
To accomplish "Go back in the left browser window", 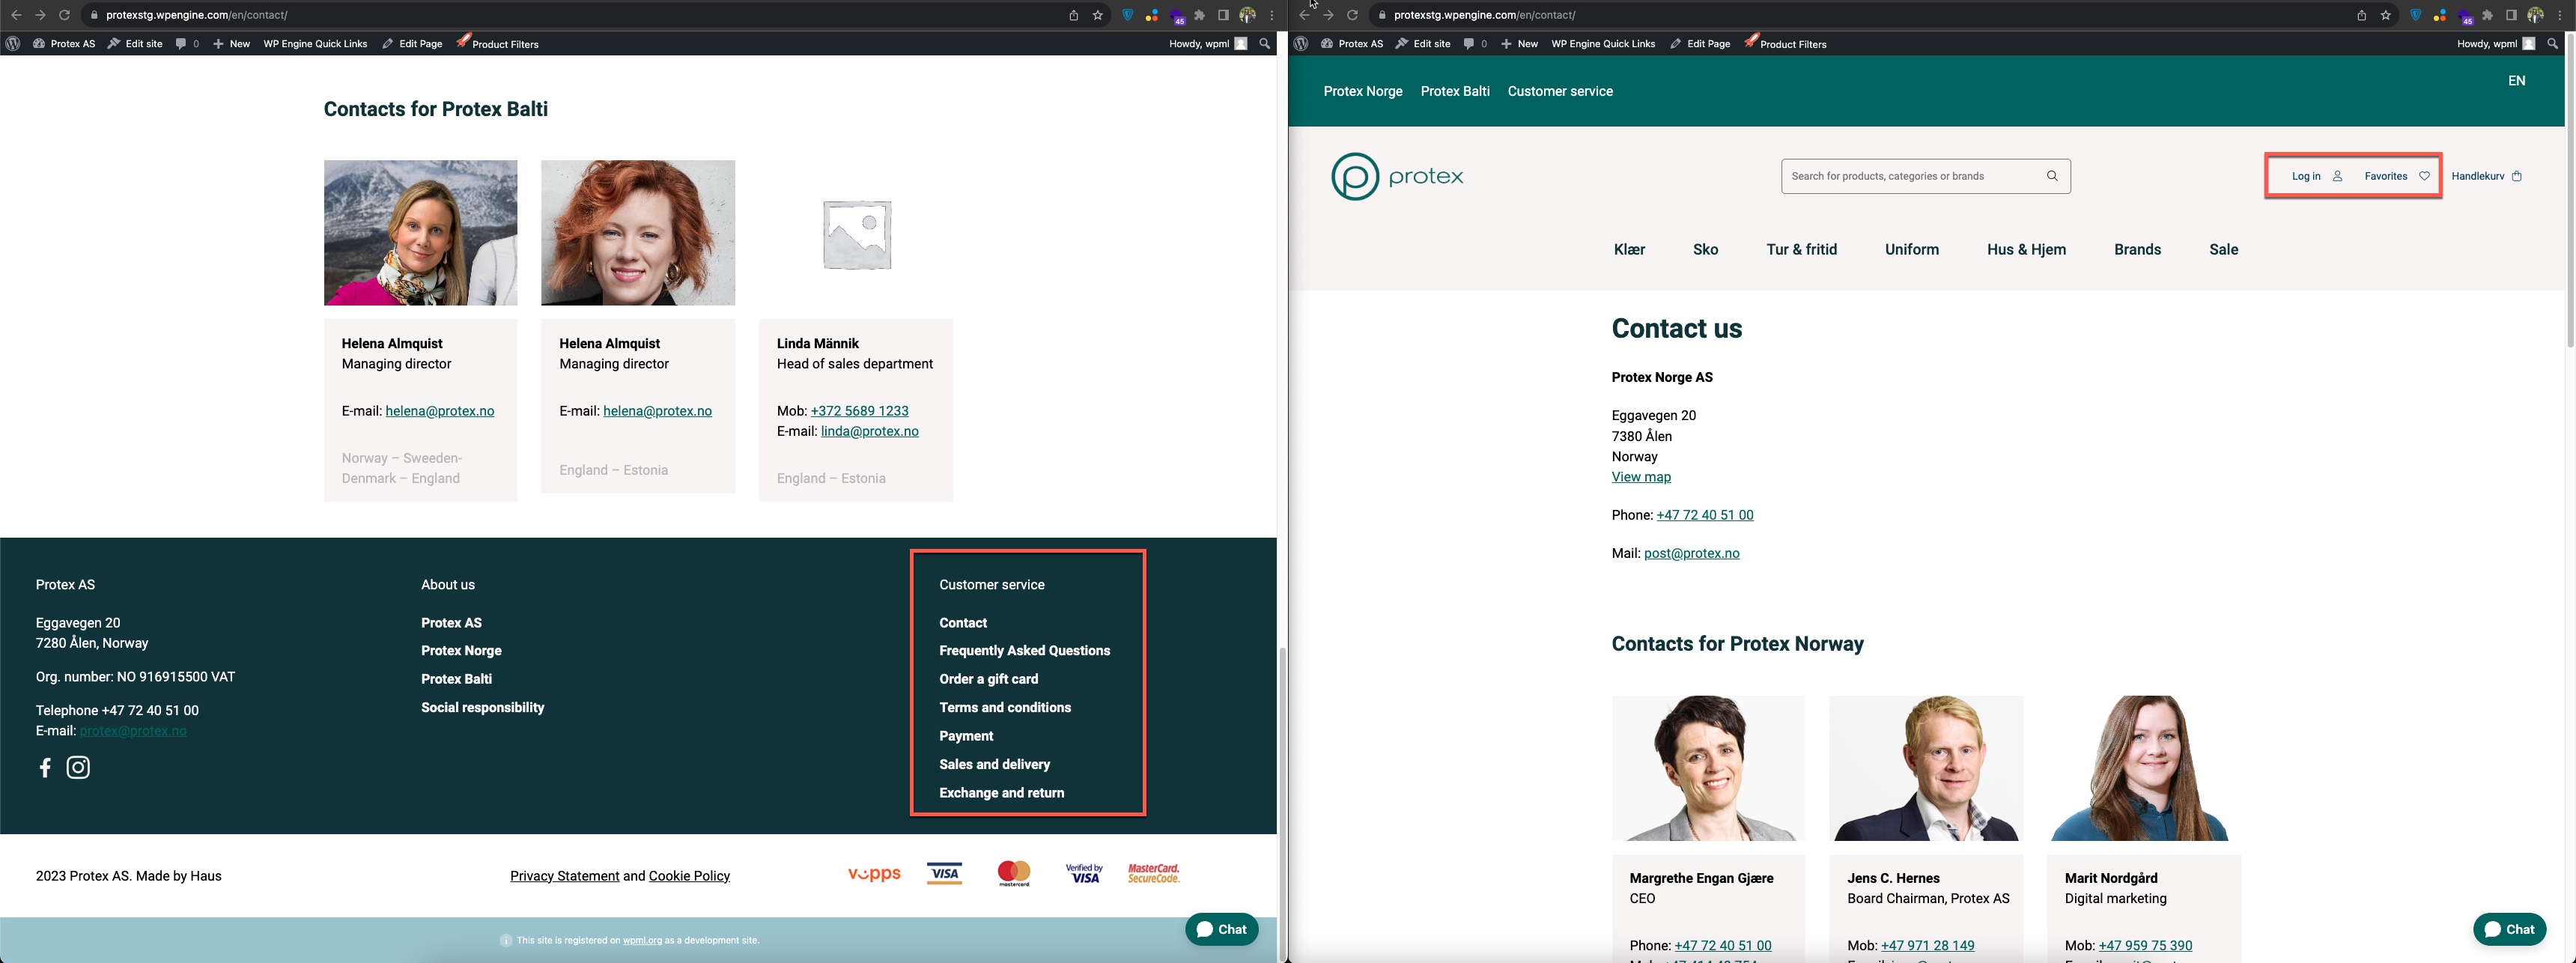I will pyautogui.click(x=16, y=15).
